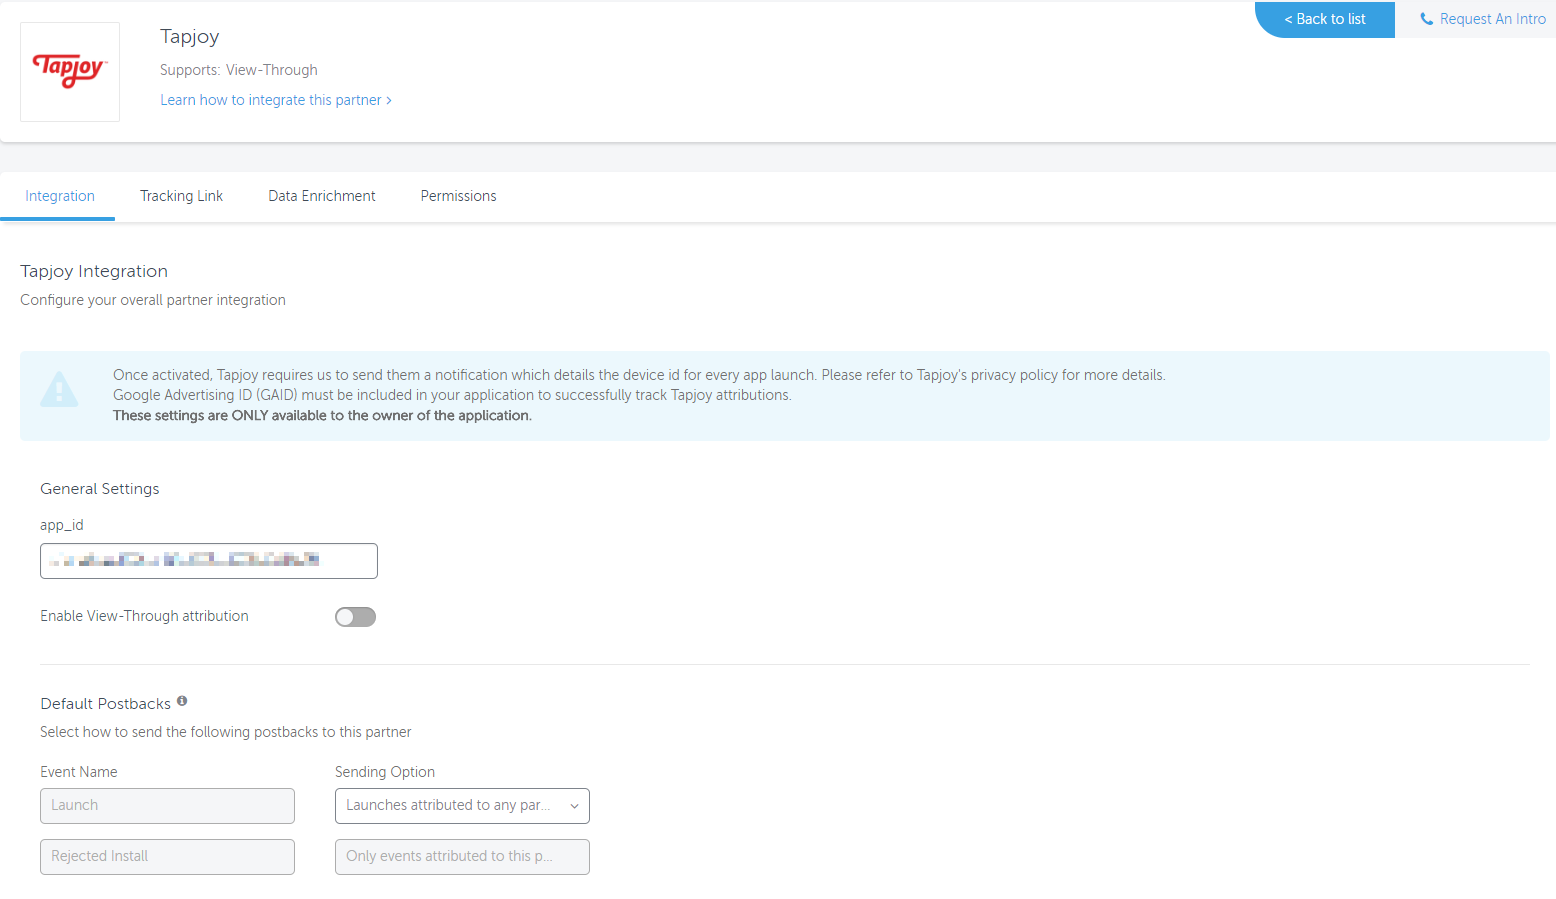Click the Tapjoy Integration heading
Viewport: 1556px width, 899px height.
[x=94, y=271]
